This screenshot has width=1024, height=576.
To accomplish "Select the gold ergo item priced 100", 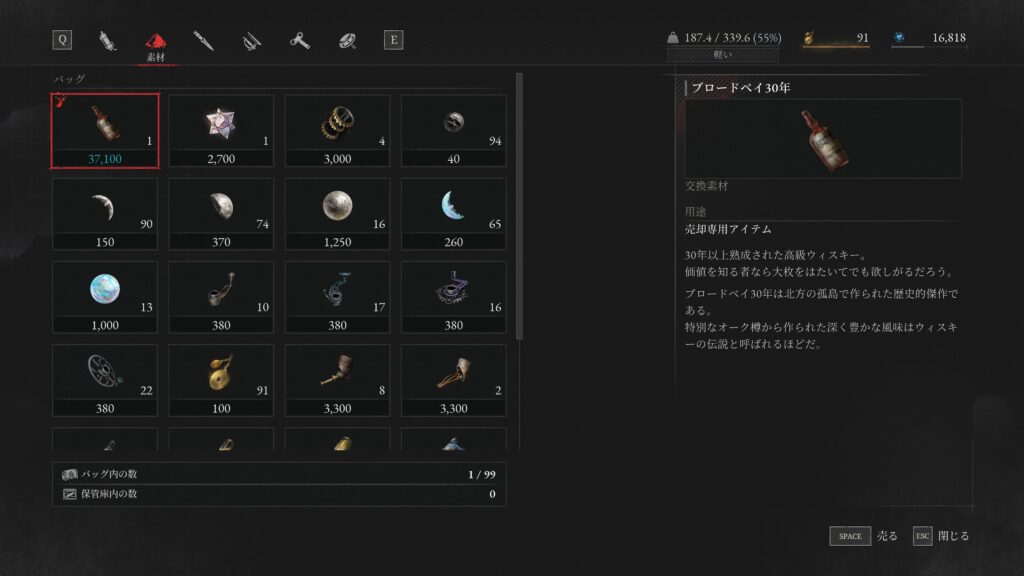I will [x=221, y=380].
